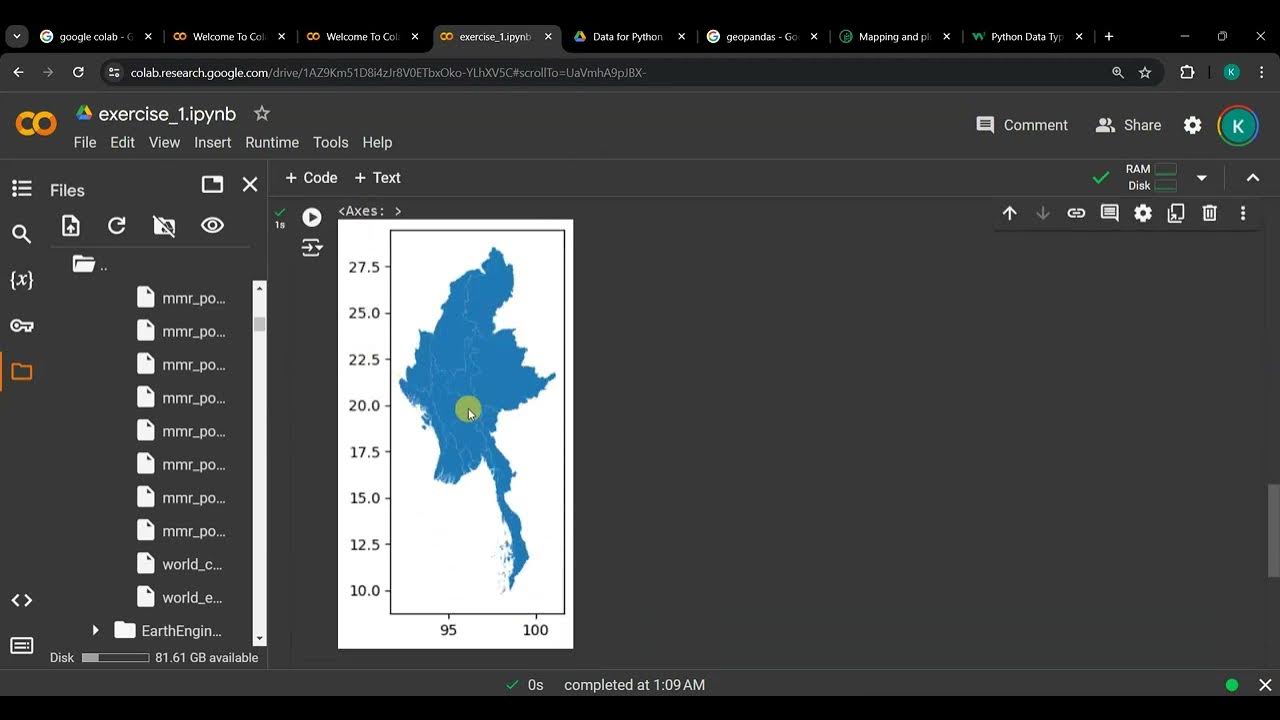
Task: Add a new Code cell
Action: (311, 178)
